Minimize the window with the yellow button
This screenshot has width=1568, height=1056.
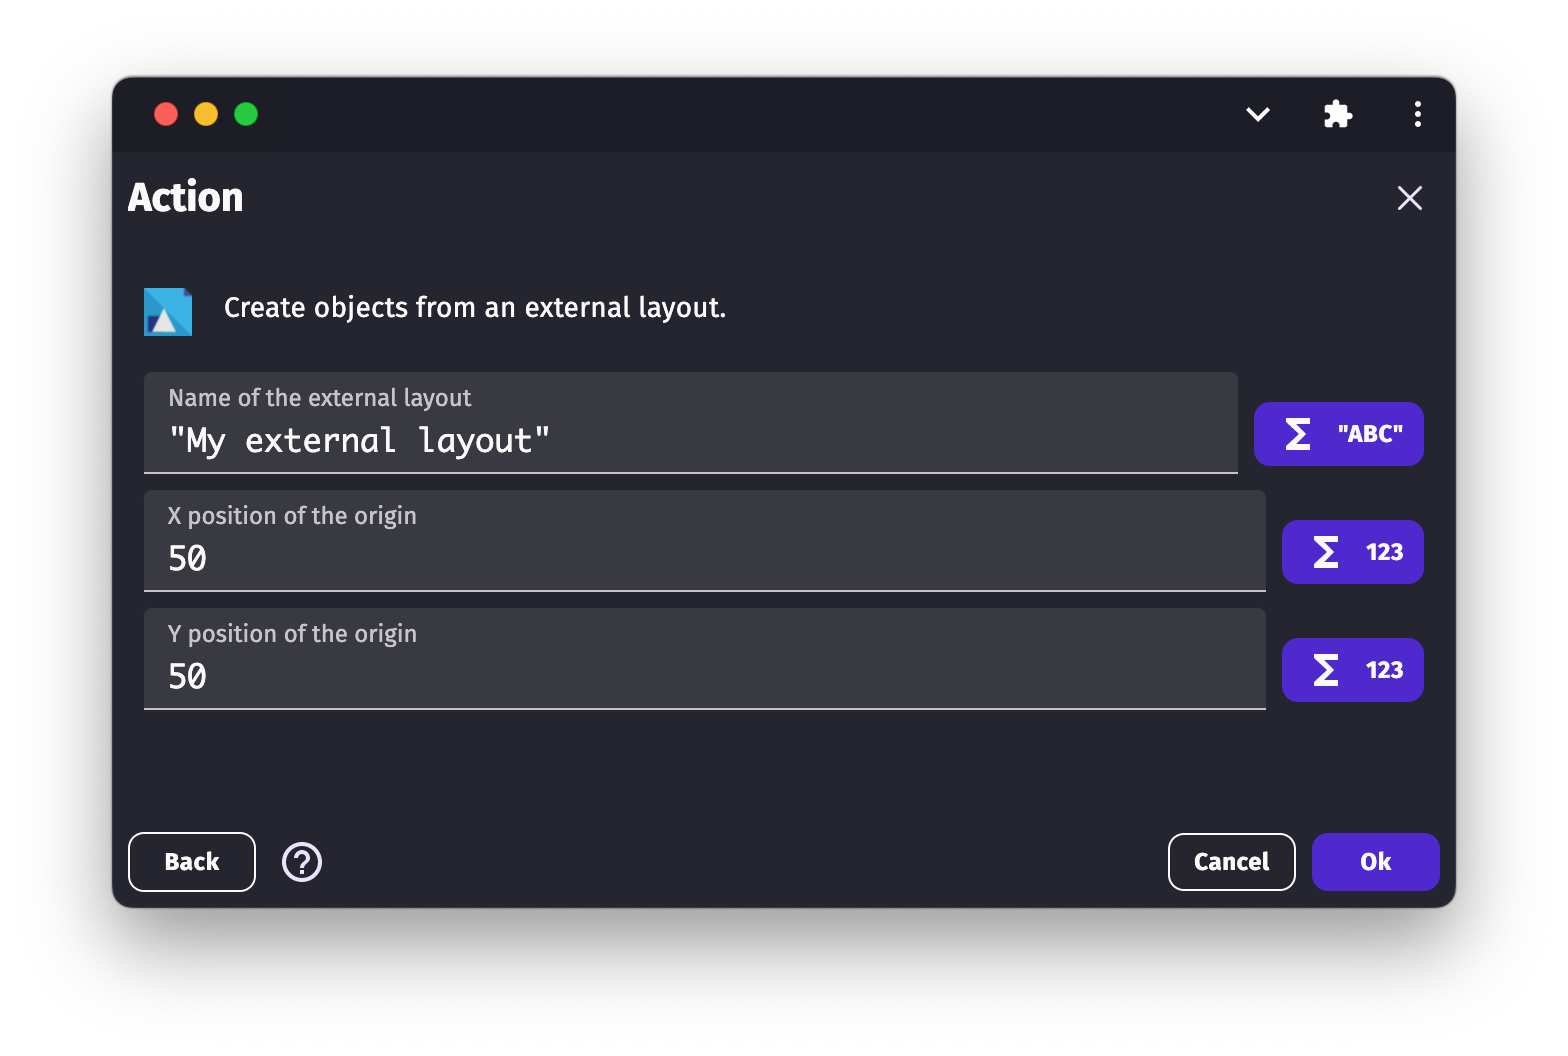(206, 114)
